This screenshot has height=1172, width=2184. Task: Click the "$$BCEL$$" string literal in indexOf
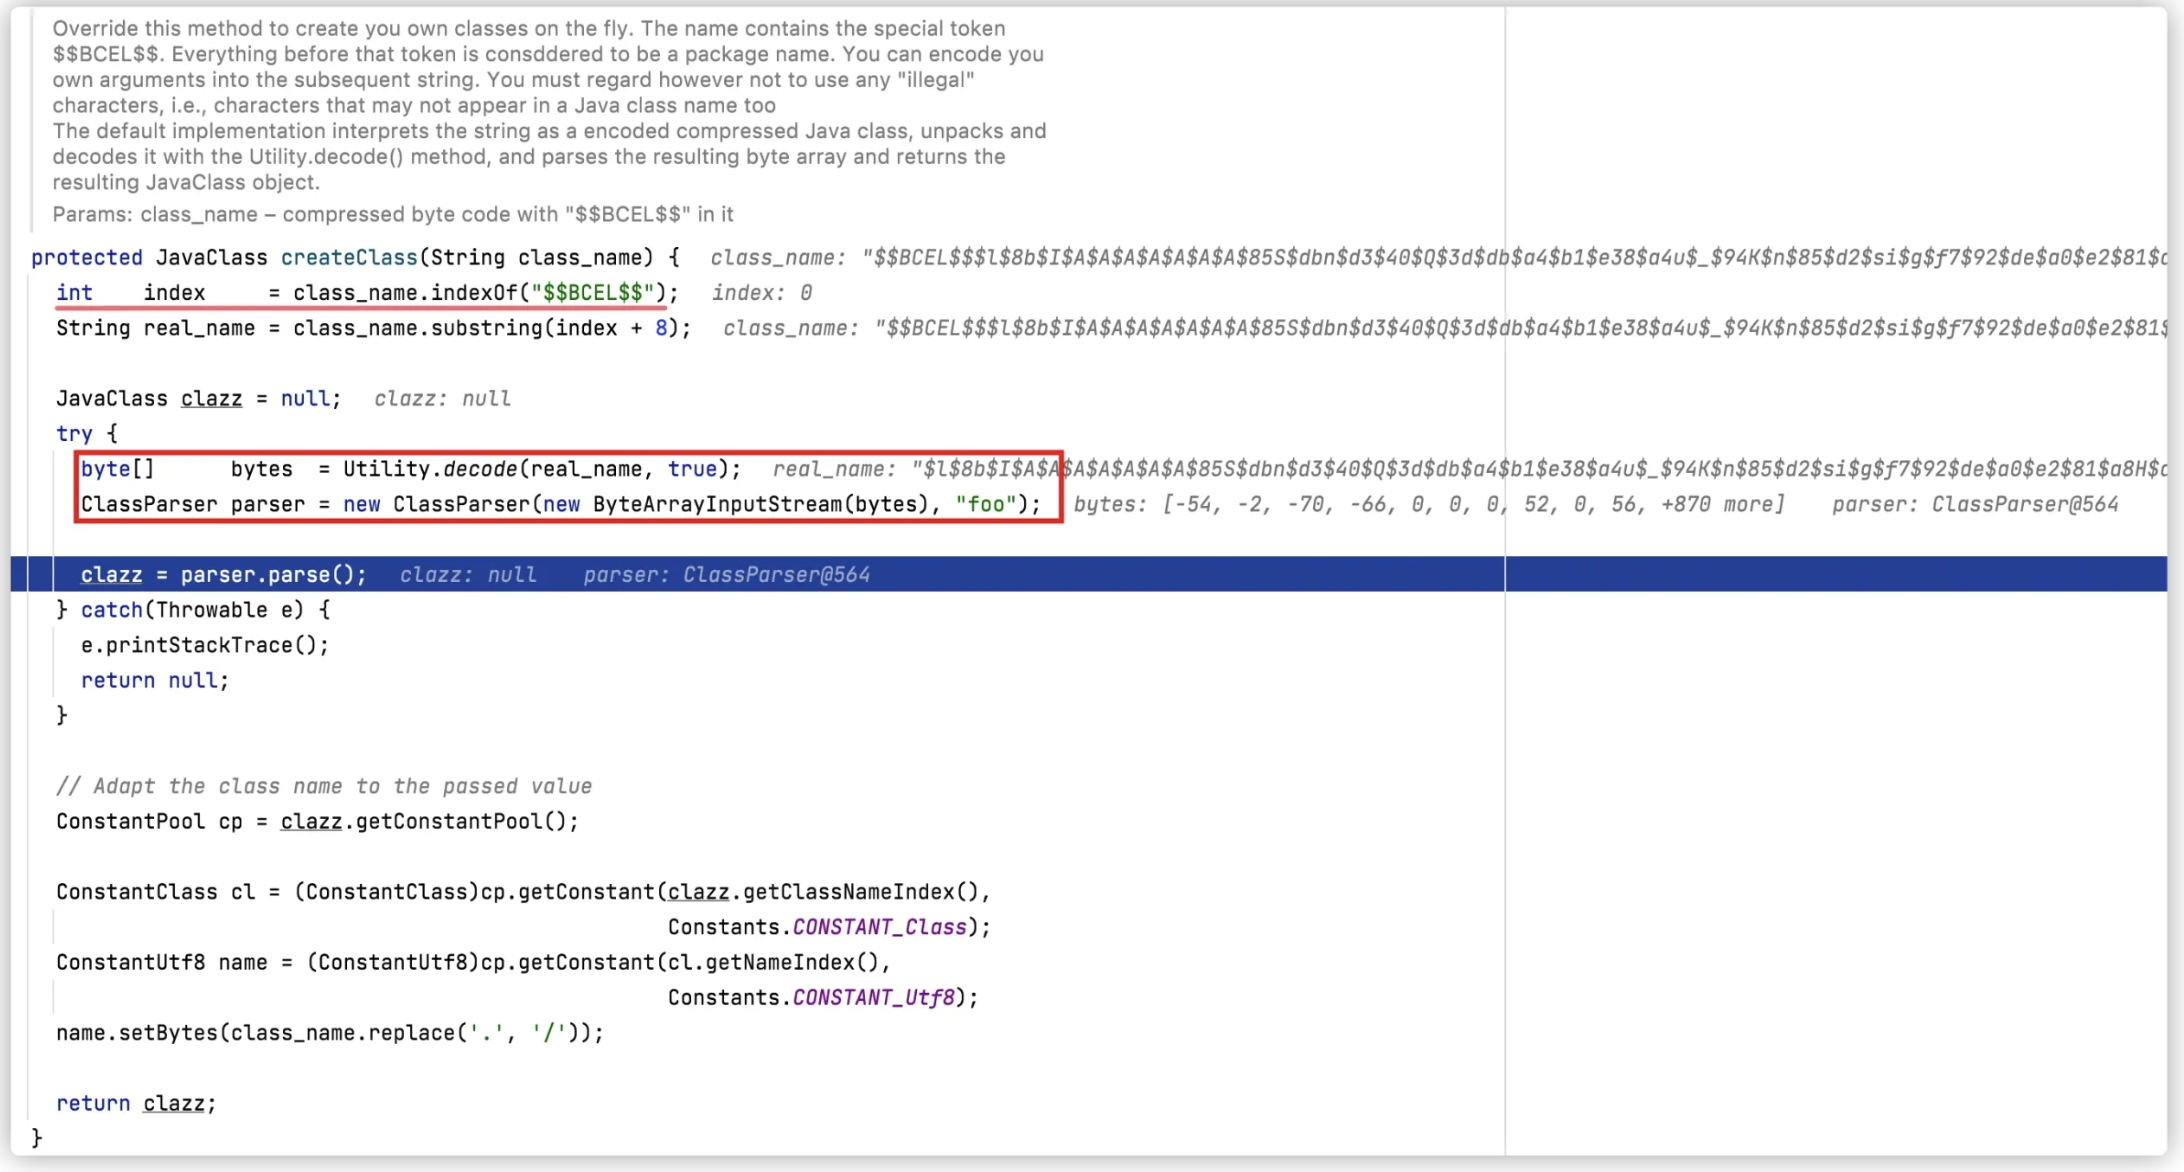(593, 293)
